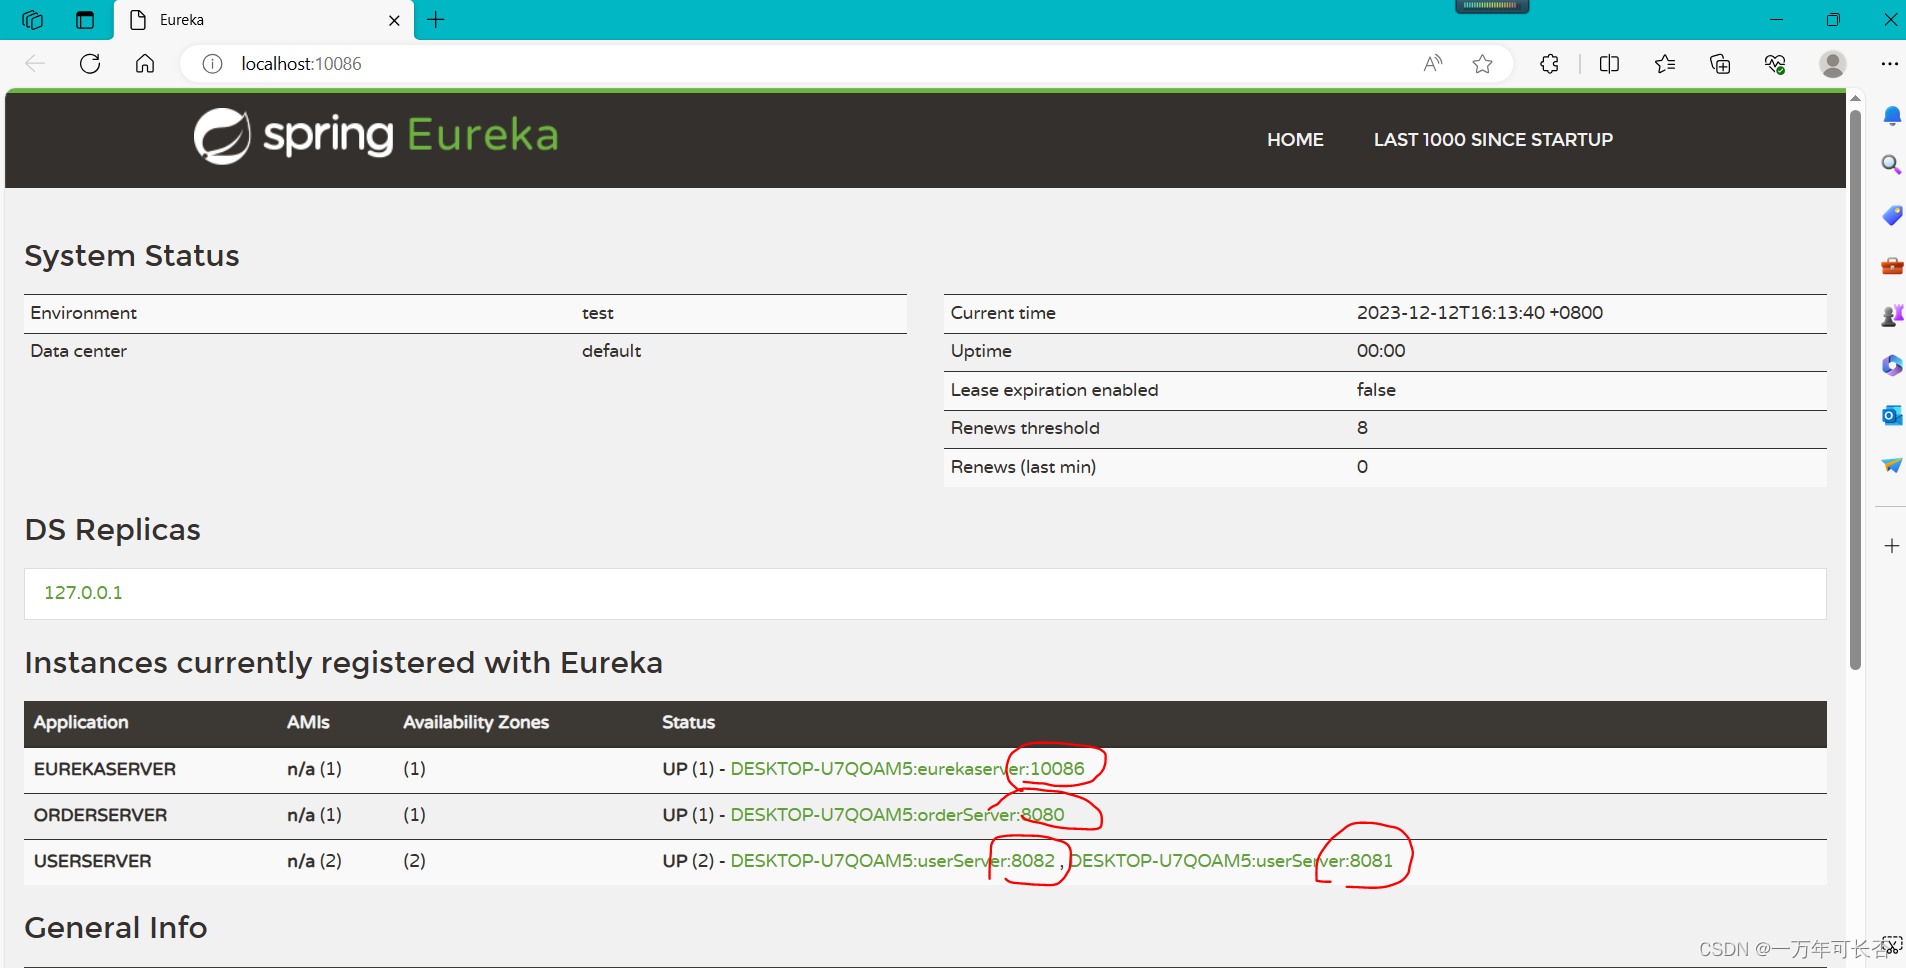Open workspaces icon in title bar
The height and width of the screenshot is (968, 1906).
click(32, 20)
